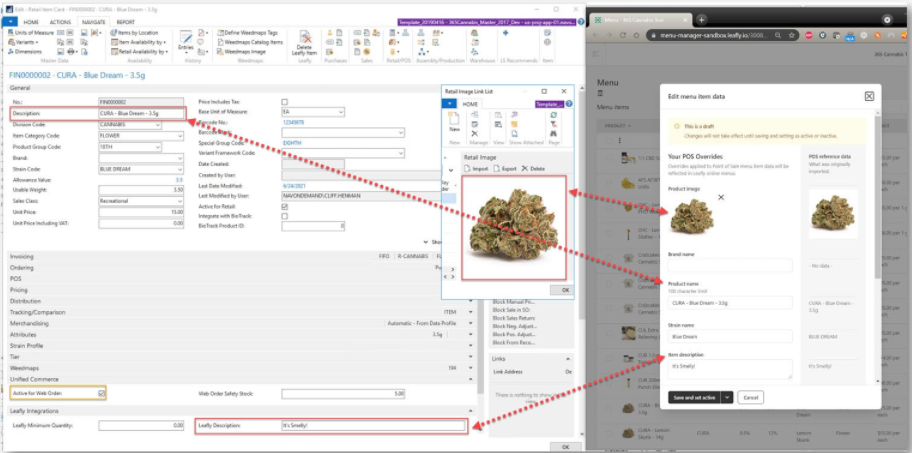The width and height of the screenshot is (912, 453).
Task: Click Export under Retail Image
Action: coord(504,169)
